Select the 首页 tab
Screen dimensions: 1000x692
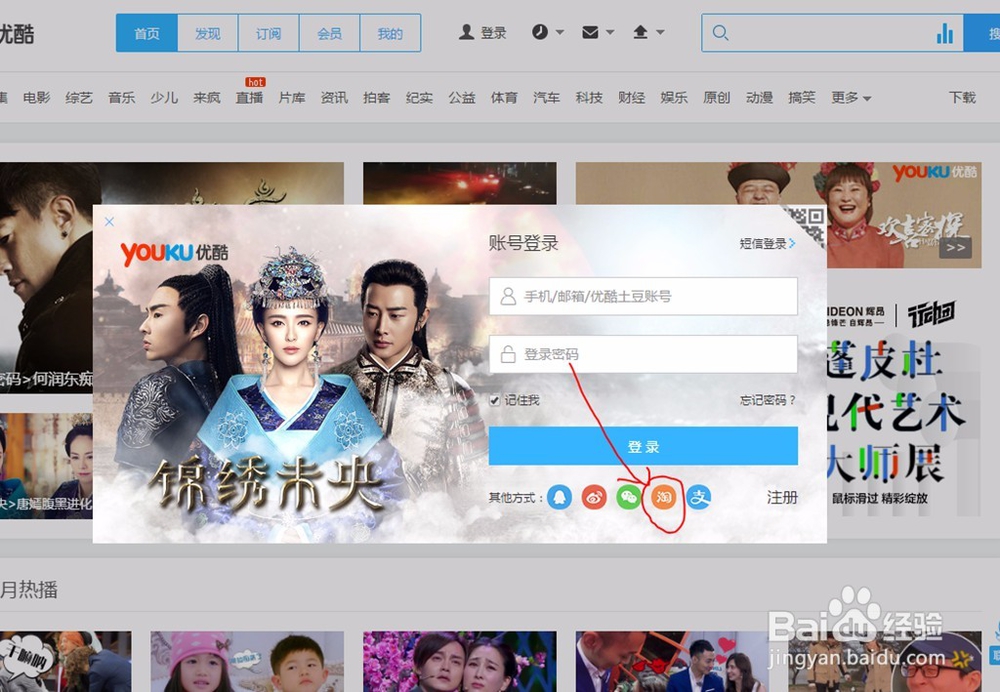147,33
